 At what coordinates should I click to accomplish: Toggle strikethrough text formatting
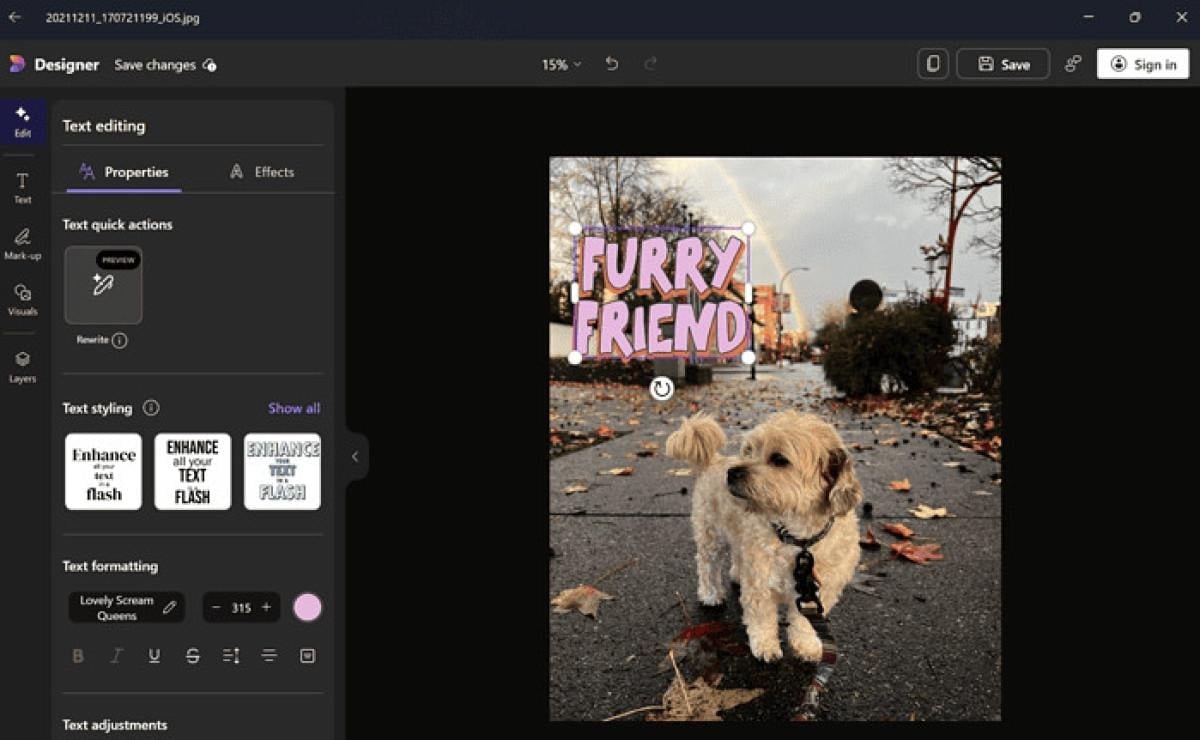tap(193, 656)
